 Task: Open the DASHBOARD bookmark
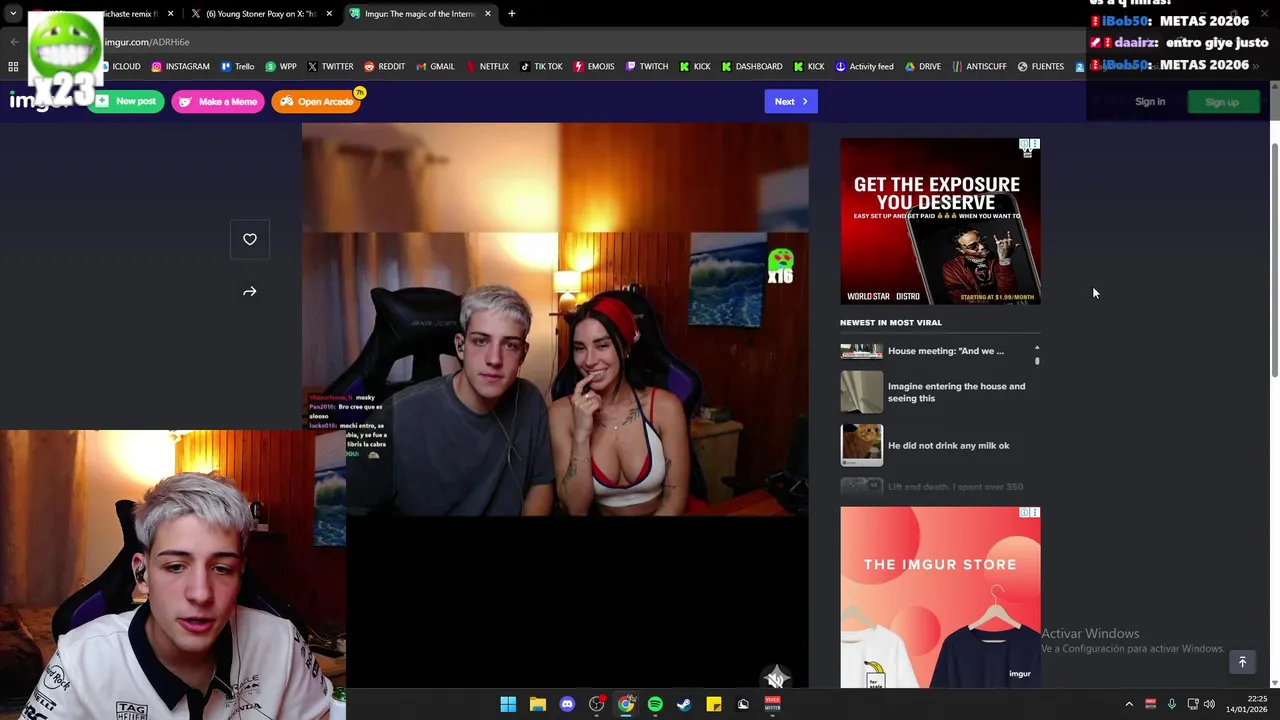click(x=751, y=67)
